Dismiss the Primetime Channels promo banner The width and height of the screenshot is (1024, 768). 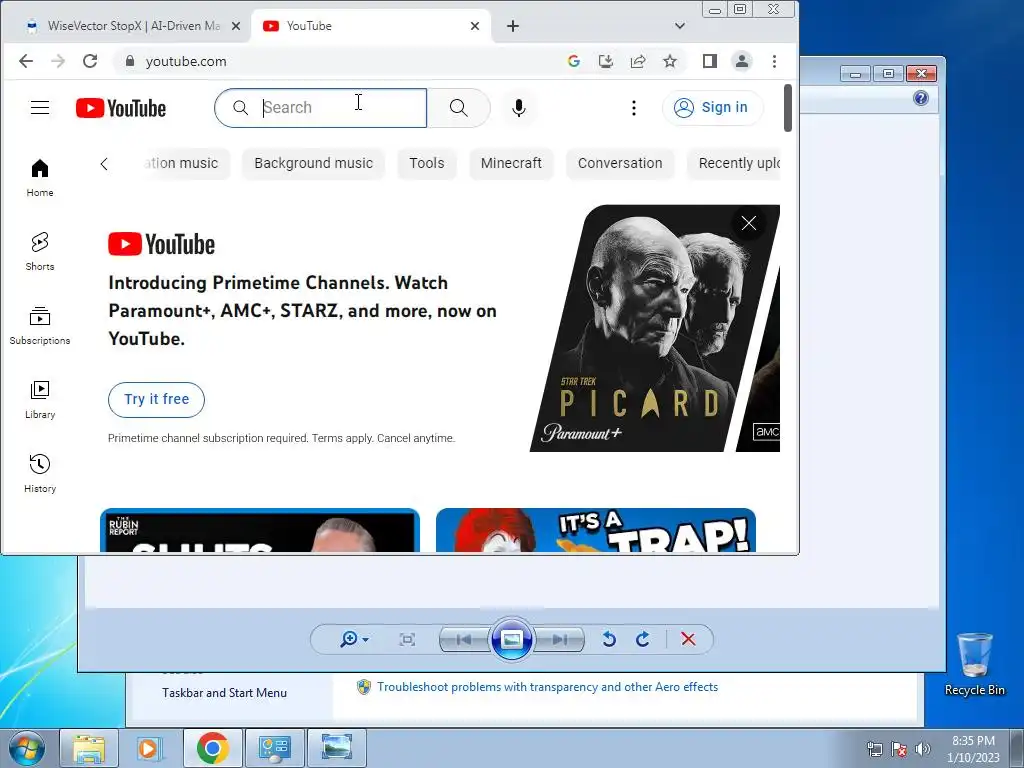[x=748, y=223]
